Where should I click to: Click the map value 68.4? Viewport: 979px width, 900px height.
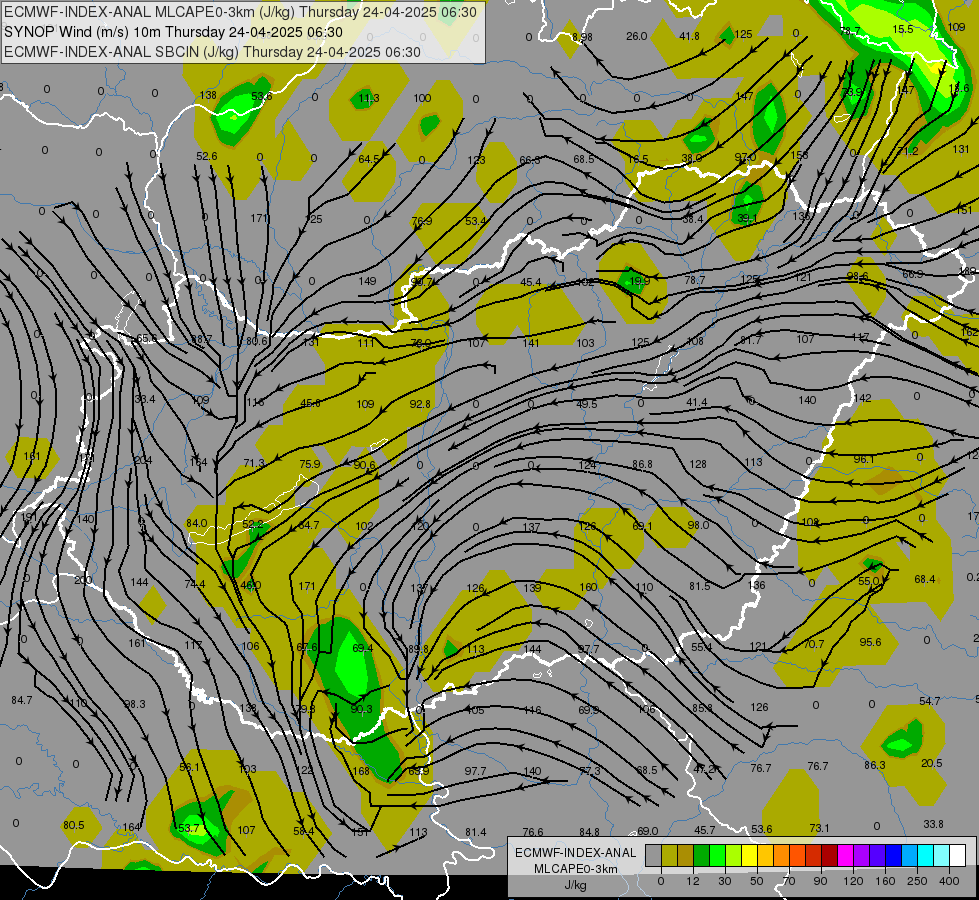point(925,579)
